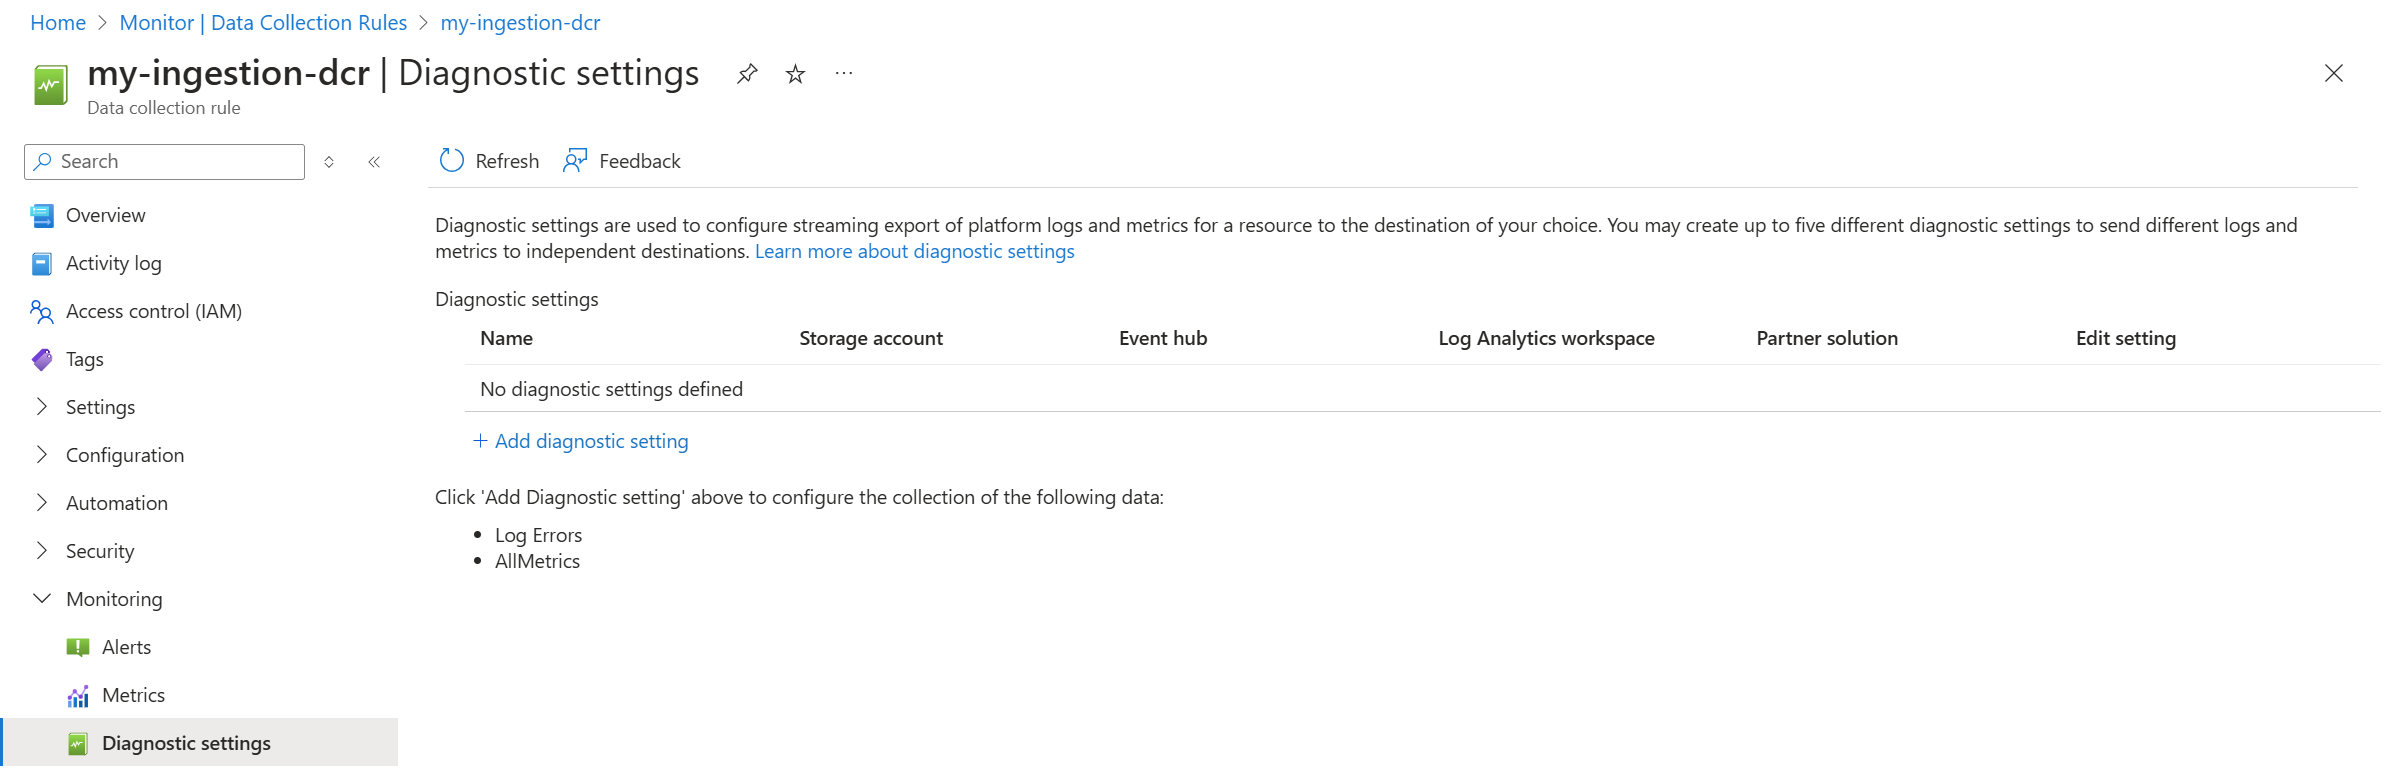Open the Feedback icon in toolbar

tap(575, 161)
